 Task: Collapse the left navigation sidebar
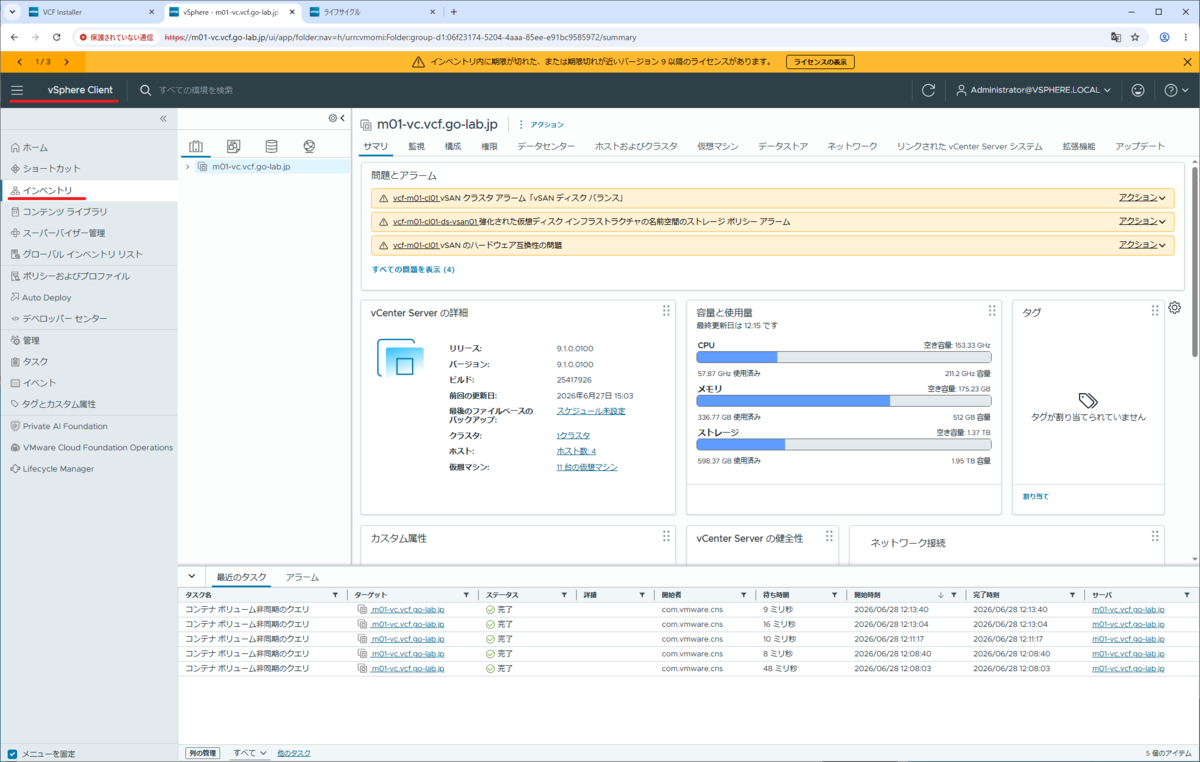click(x=163, y=118)
